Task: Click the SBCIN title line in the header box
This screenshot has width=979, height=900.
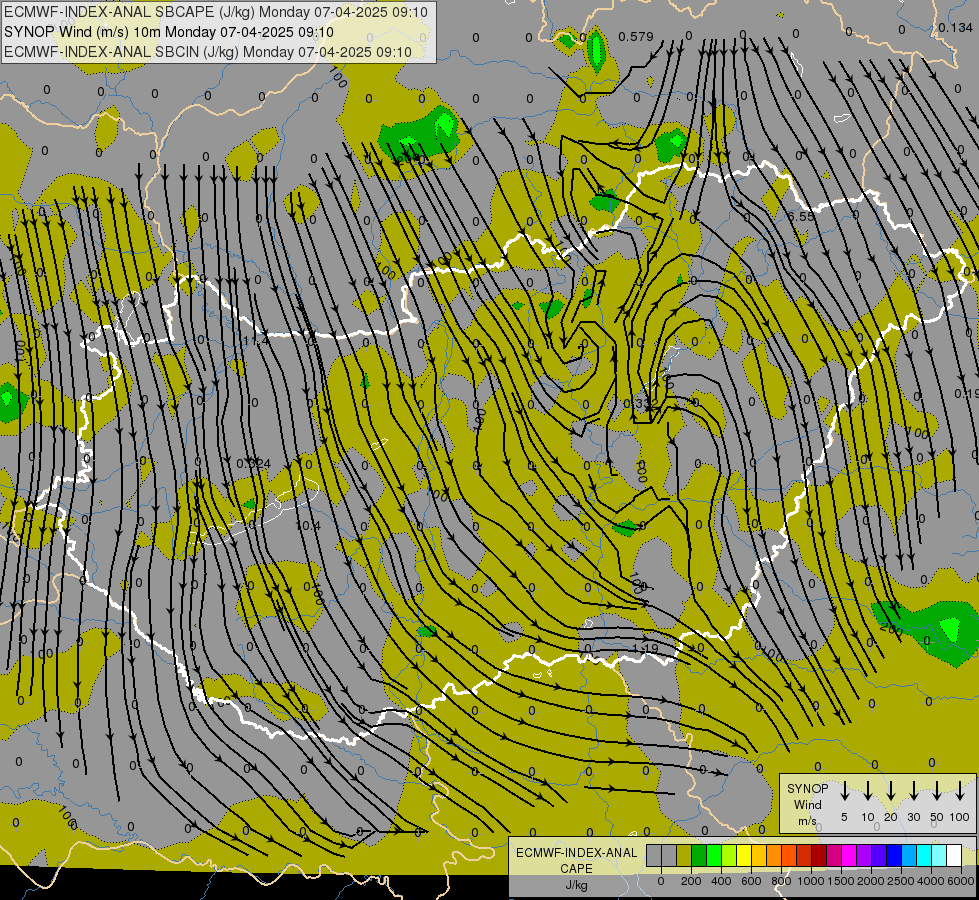Action: [x=208, y=52]
